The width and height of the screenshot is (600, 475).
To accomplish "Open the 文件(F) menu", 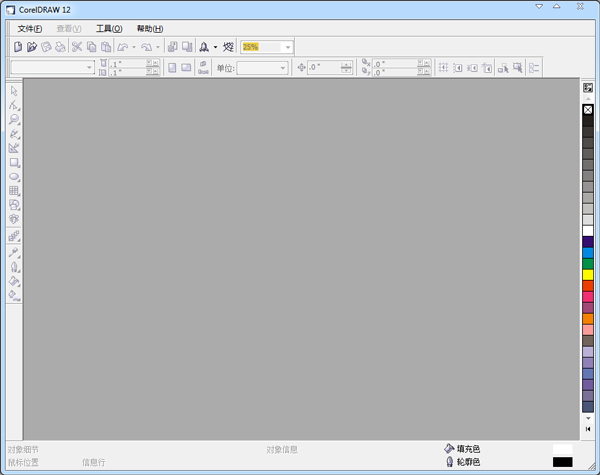I will (x=30, y=28).
